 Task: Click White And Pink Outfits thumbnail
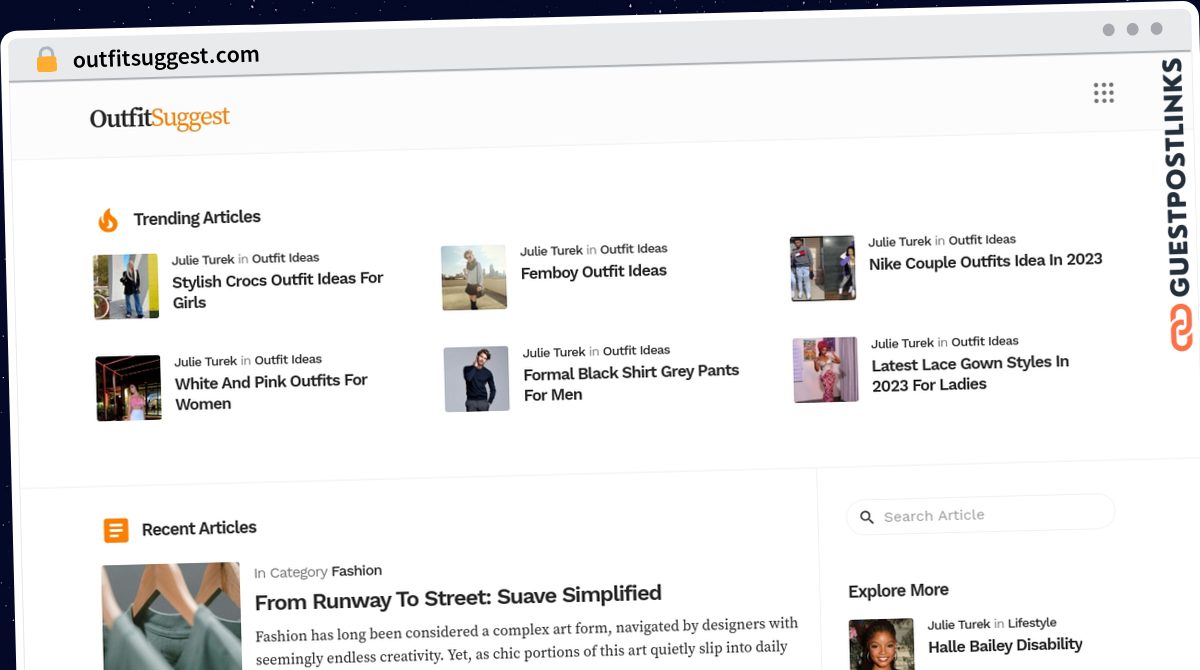129,388
